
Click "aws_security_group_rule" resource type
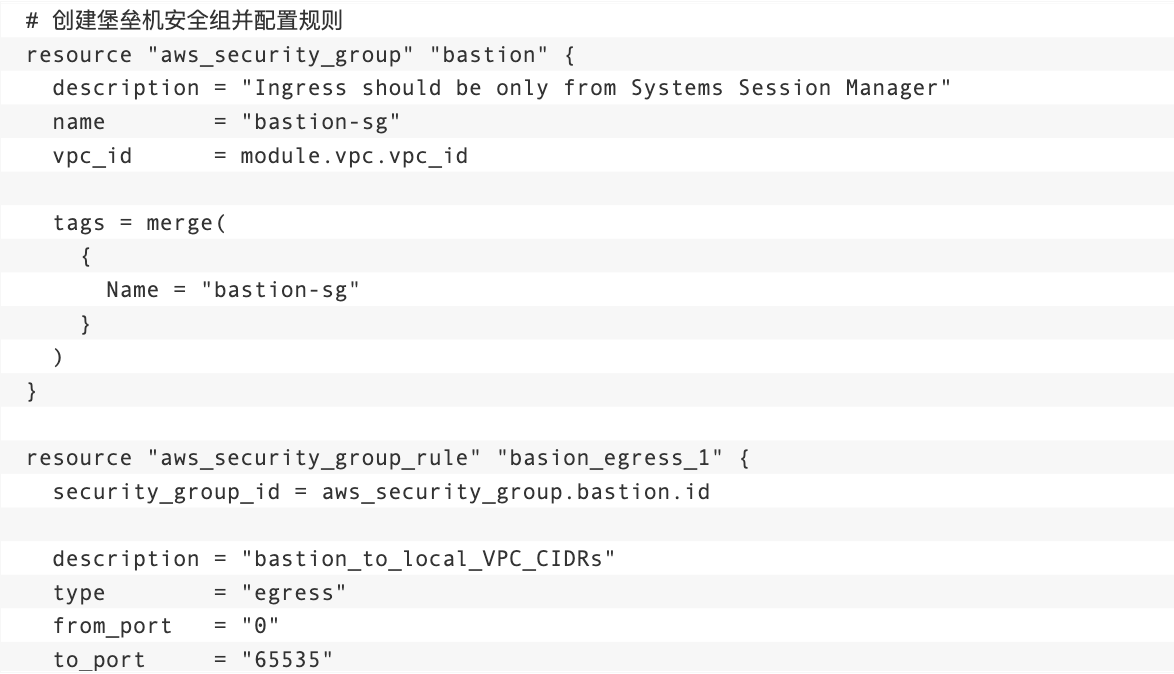coord(314,458)
